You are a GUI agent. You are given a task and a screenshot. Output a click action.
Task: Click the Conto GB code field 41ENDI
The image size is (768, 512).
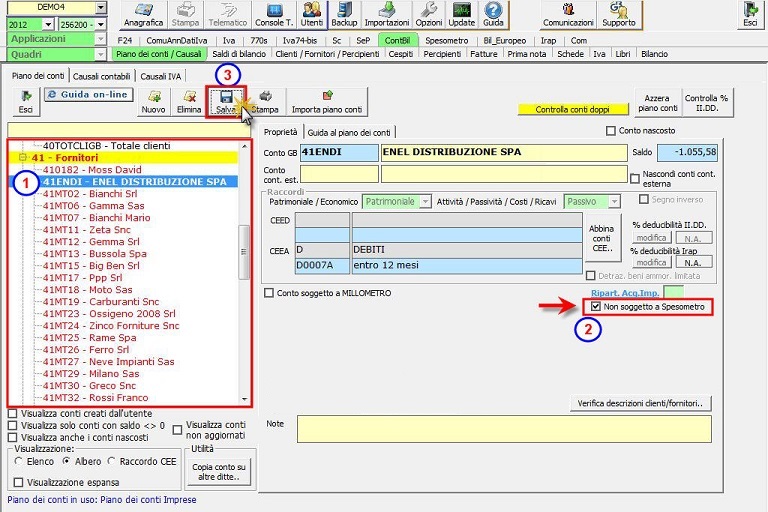pyautogui.click(x=339, y=152)
